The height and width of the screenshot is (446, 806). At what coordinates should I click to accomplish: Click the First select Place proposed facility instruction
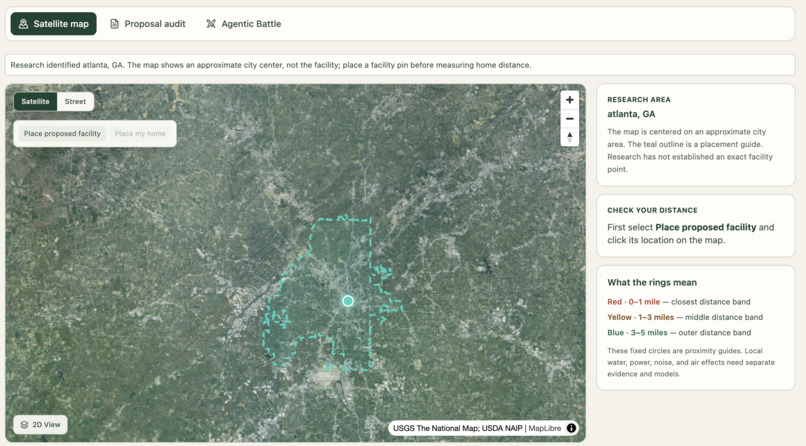coord(690,234)
